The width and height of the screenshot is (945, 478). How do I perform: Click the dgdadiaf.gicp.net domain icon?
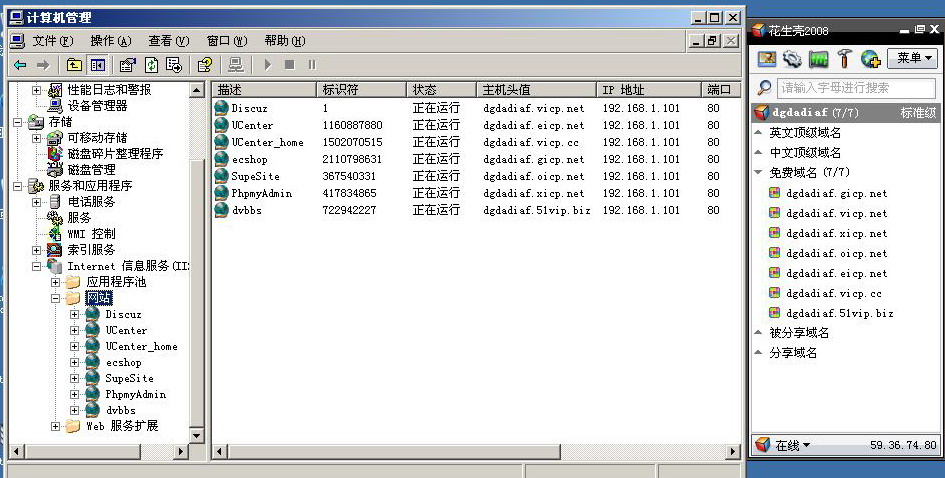click(x=775, y=193)
